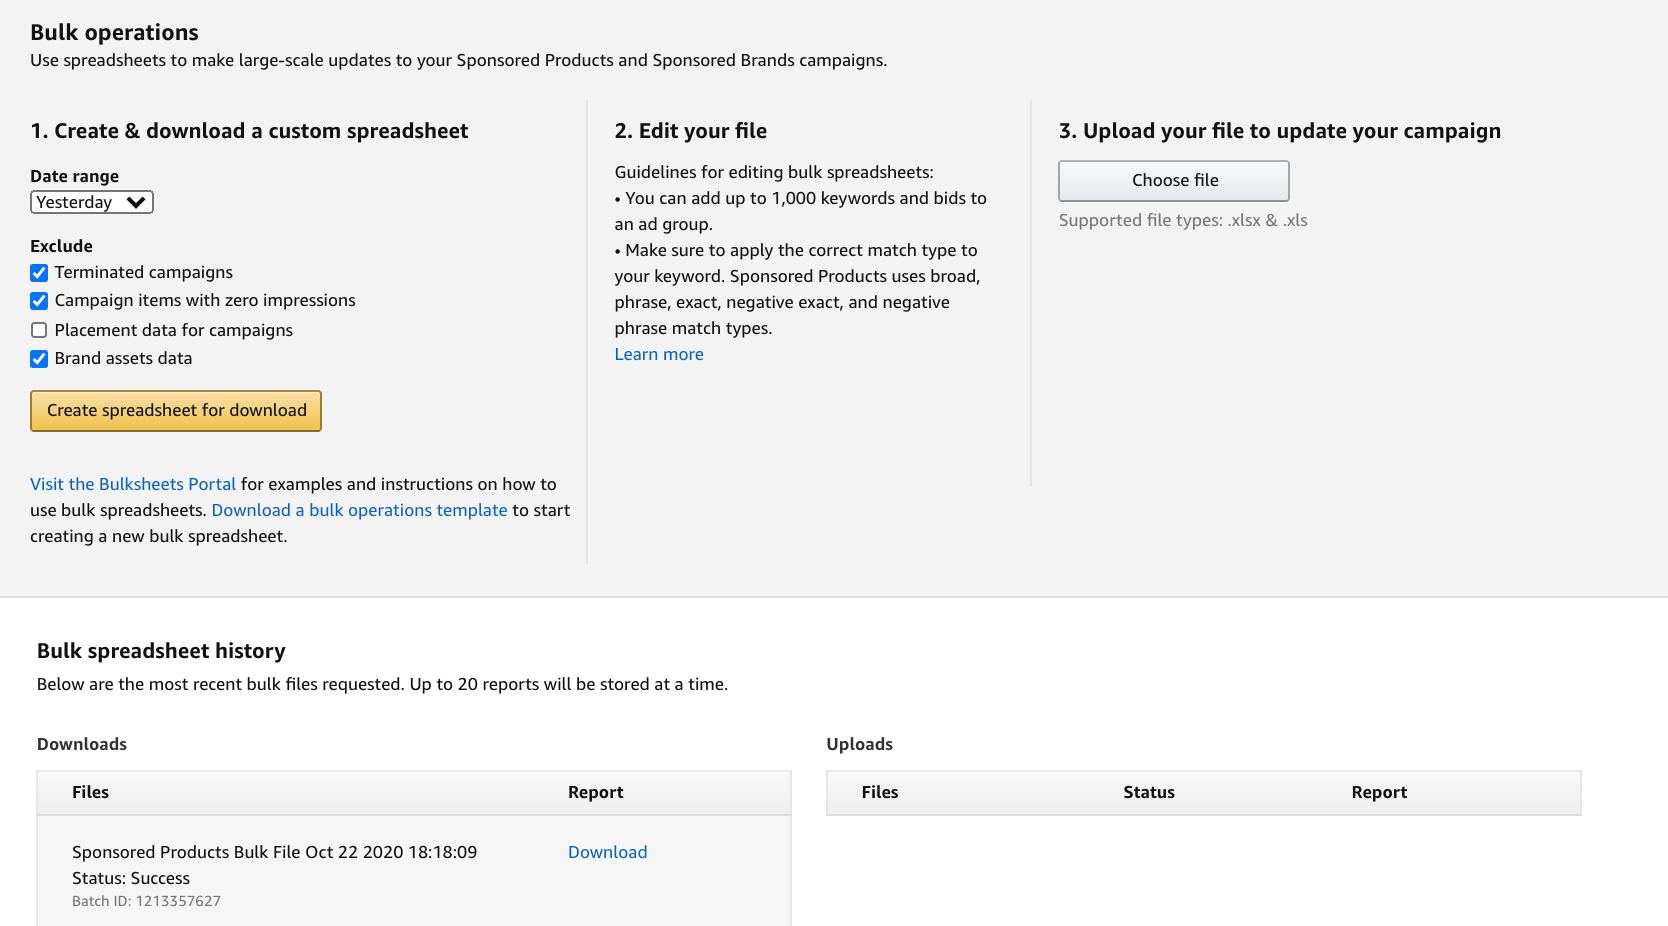Uncheck Terminated campaigns exclusion

point(39,273)
